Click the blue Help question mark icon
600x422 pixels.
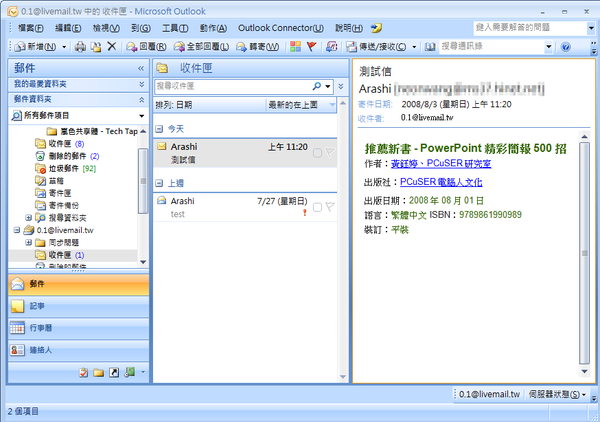click(566, 47)
